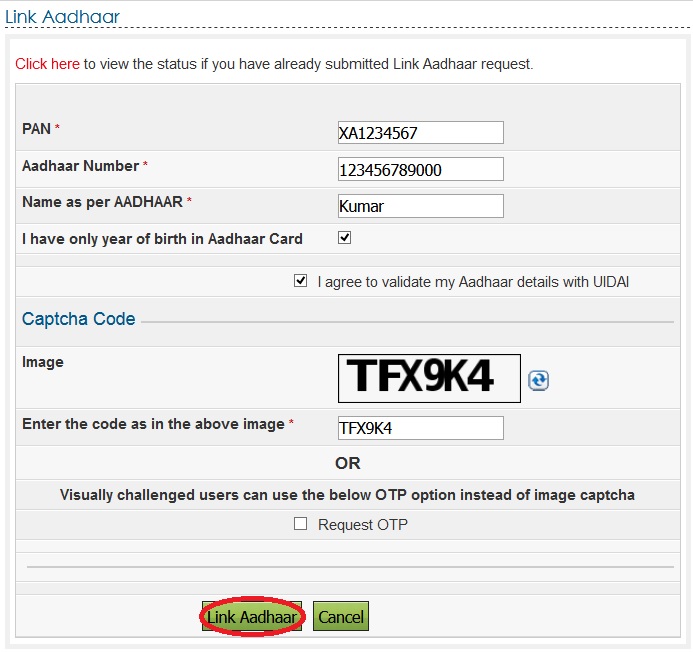Toggle the UIDAI validation agreement checkbox
Image resolution: width=693 pixels, height=653 pixels.
click(300, 282)
